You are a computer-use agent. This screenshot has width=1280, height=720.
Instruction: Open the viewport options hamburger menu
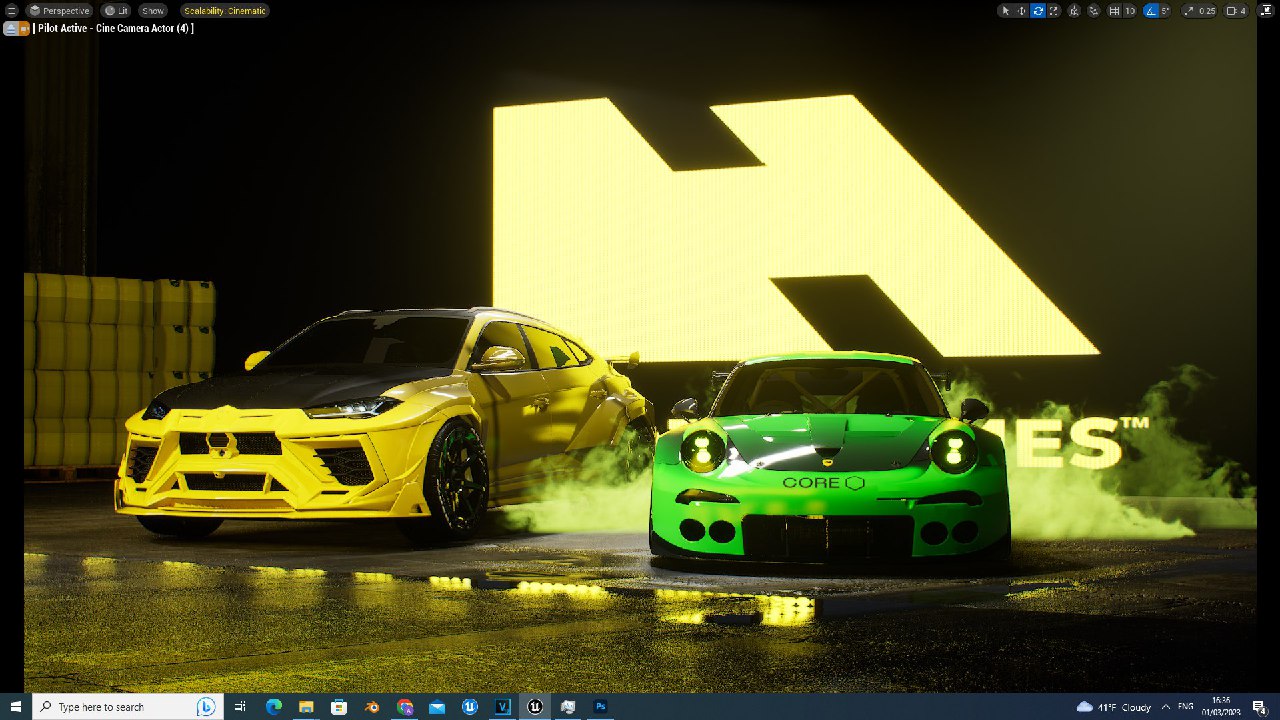[x=12, y=10]
